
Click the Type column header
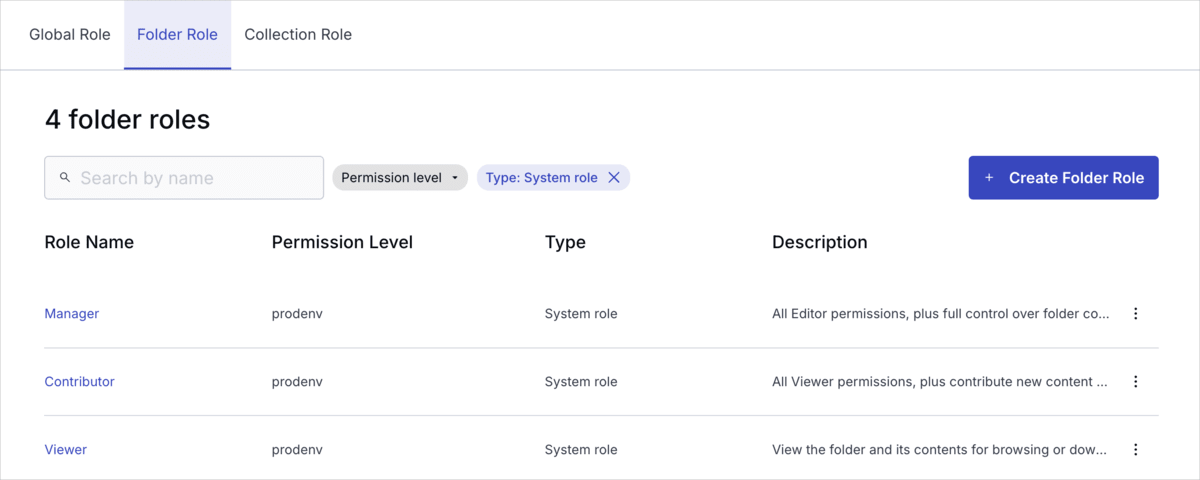tap(565, 242)
